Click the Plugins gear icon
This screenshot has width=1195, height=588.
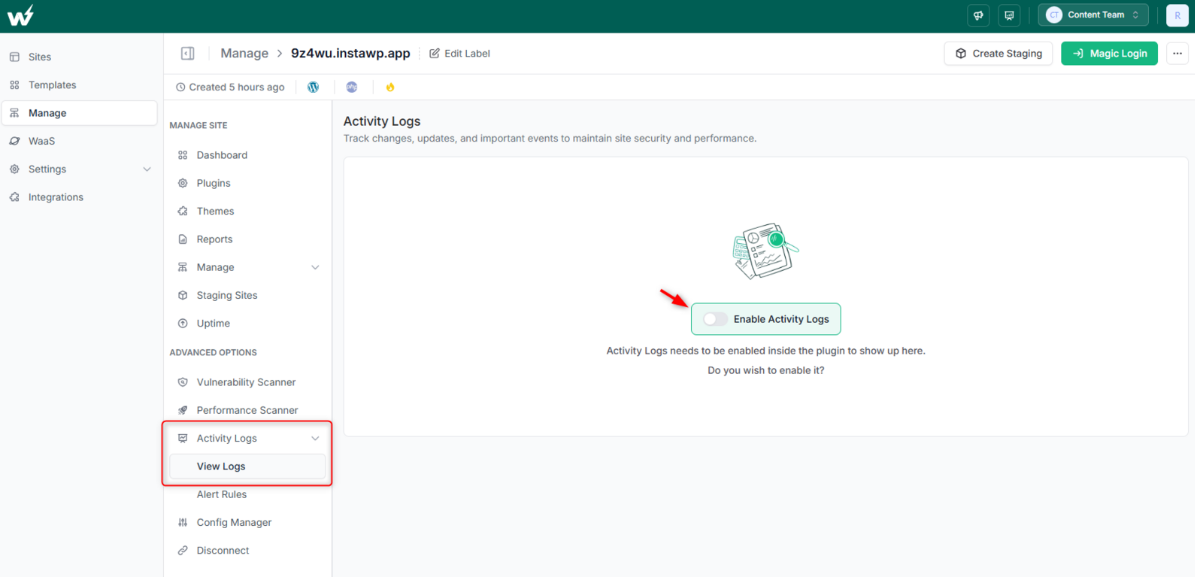coord(183,184)
